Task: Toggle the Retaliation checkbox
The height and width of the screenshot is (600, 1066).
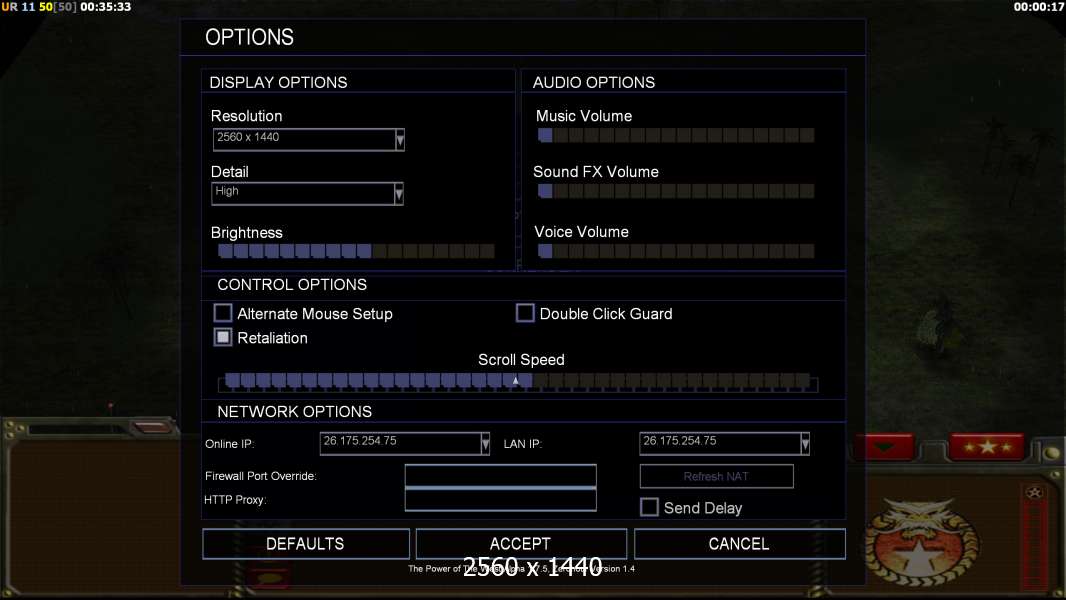Action: tap(223, 337)
